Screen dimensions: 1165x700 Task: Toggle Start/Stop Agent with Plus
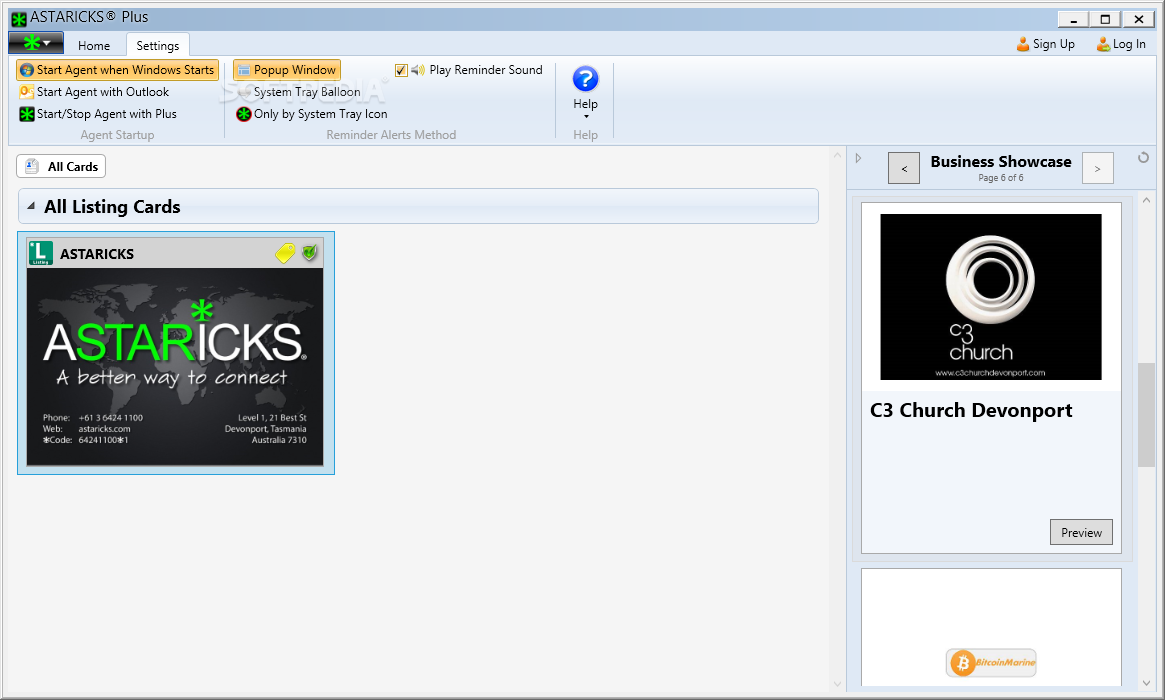98,114
